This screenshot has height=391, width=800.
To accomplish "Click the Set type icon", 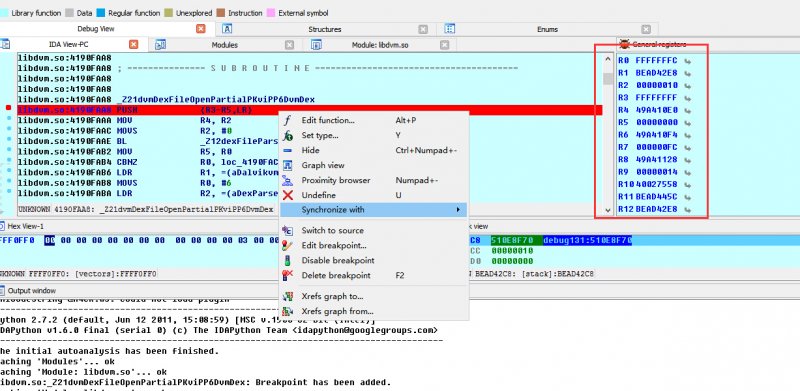I will pos(288,135).
